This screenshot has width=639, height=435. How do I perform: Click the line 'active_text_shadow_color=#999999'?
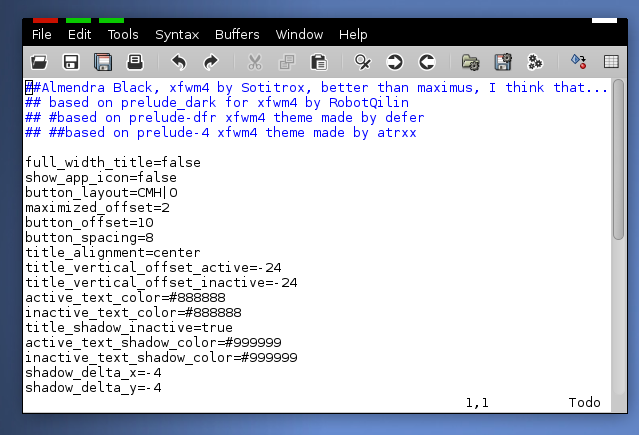[x=153, y=343]
